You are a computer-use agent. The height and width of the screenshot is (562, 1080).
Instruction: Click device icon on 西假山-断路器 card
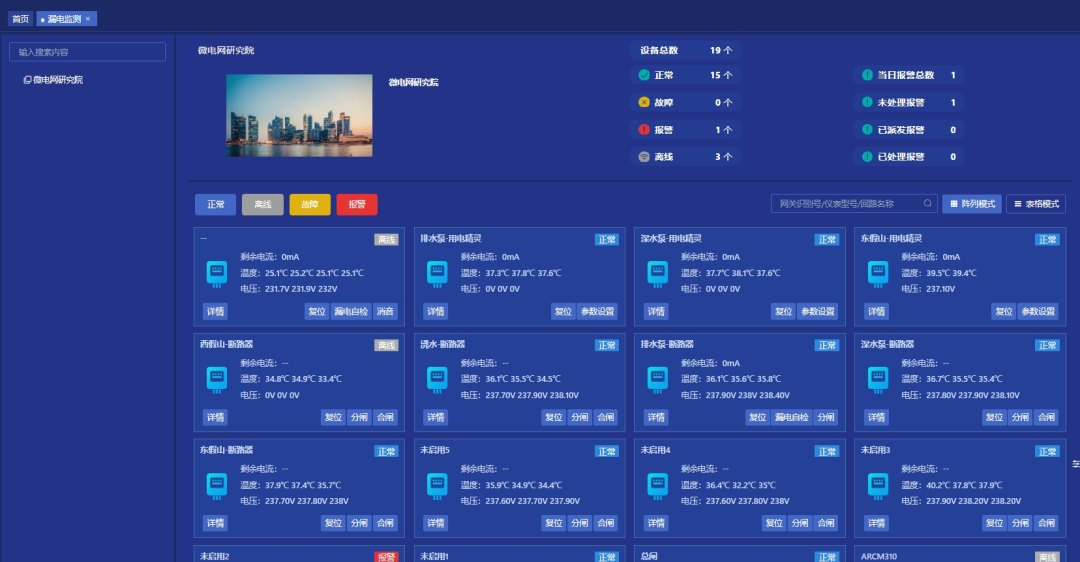tap(217, 379)
